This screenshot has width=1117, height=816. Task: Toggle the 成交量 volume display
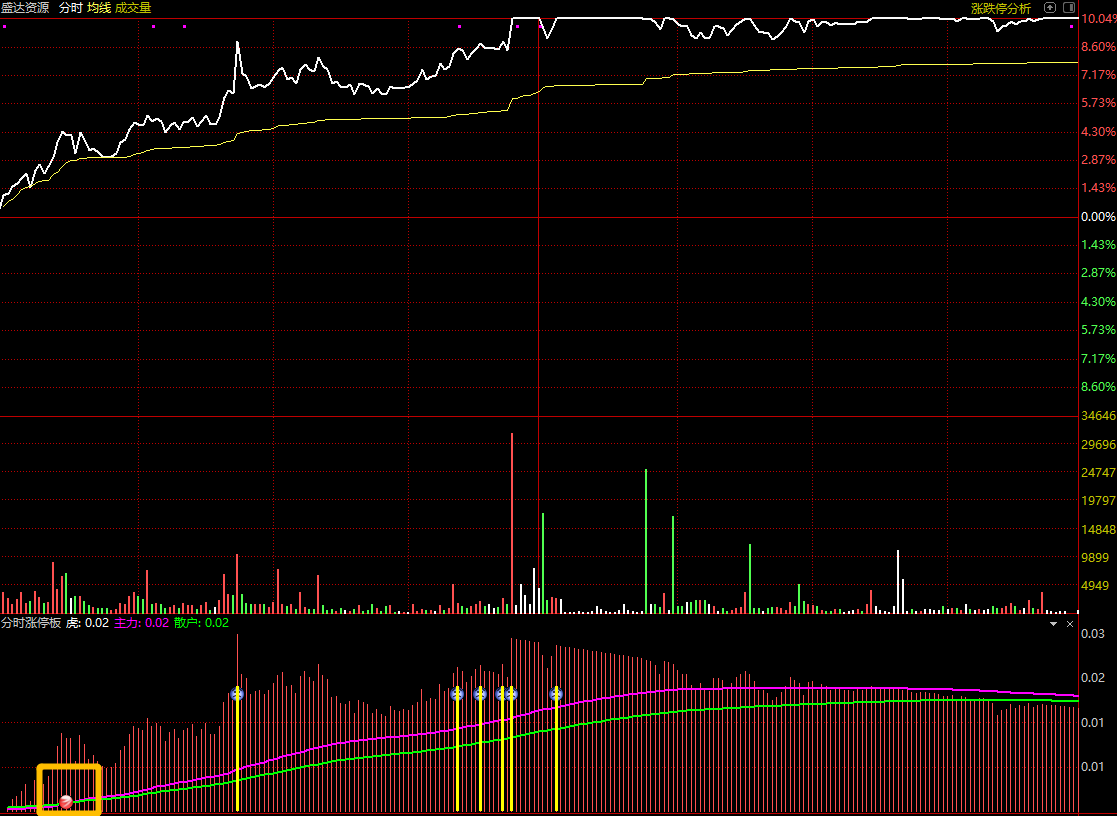click(133, 8)
